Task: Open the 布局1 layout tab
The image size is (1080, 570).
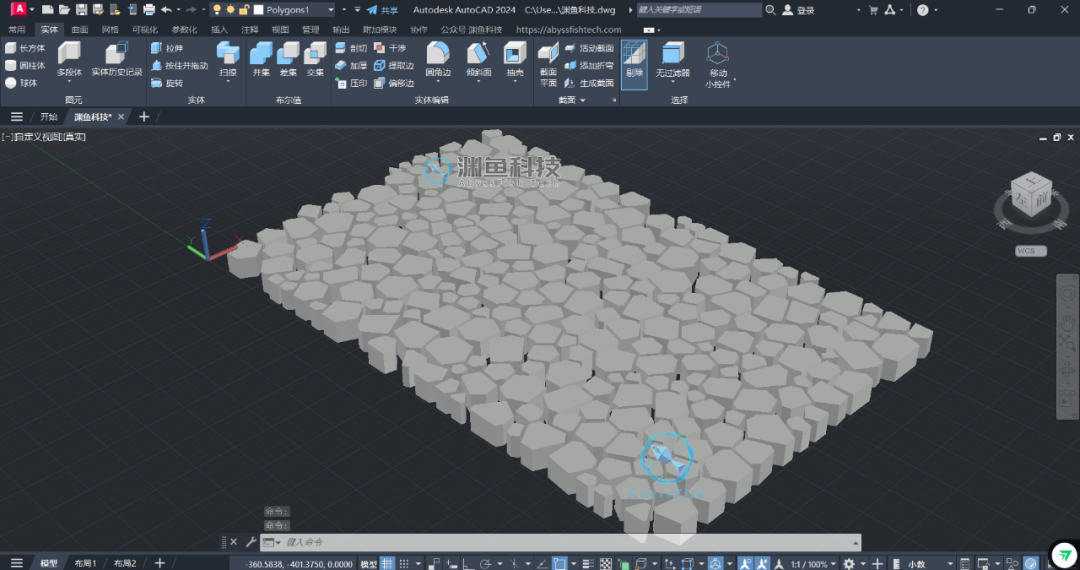Action: click(x=84, y=563)
